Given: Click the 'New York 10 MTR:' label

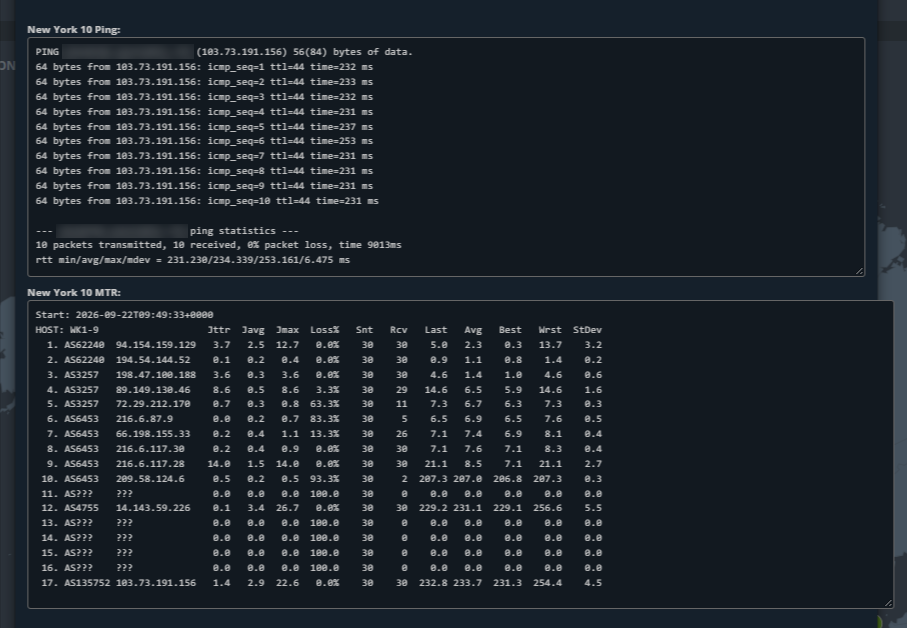Looking at the screenshot, I should 74,293.
